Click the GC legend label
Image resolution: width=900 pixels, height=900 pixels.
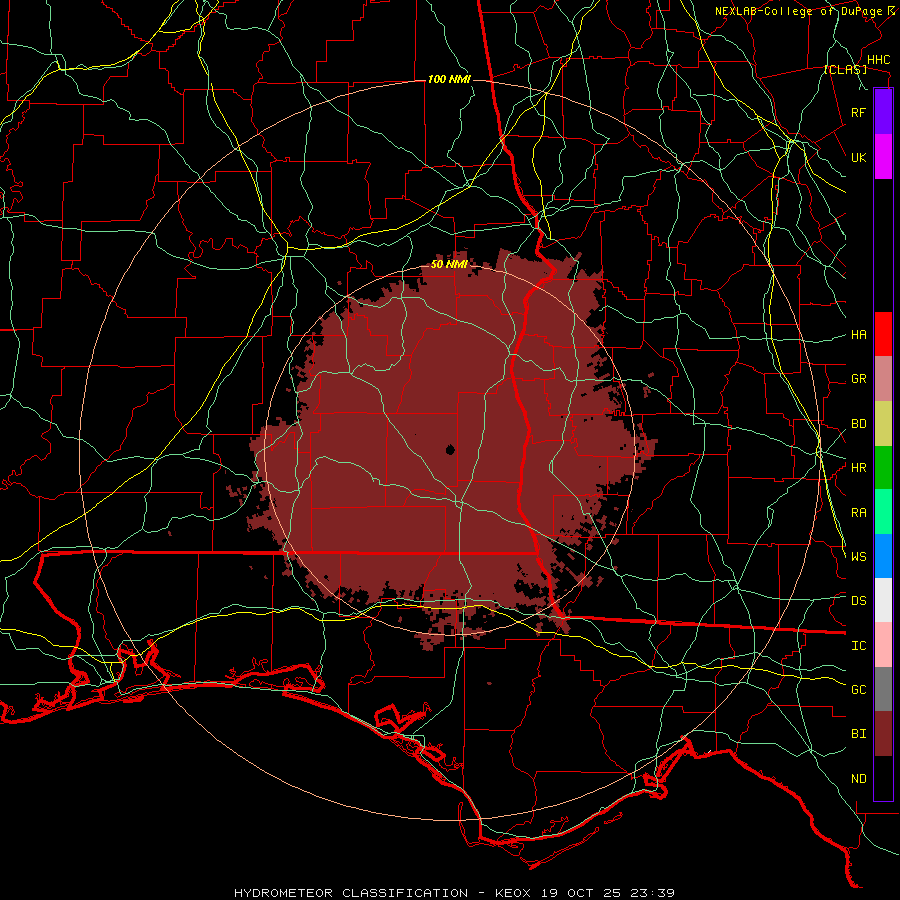tap(859, 689)
